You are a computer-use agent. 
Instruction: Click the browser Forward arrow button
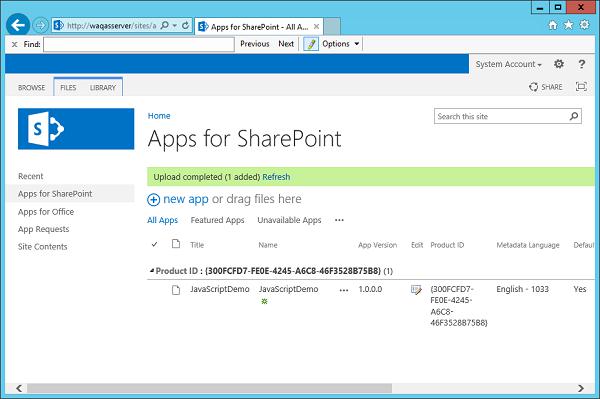click(40, 26)
